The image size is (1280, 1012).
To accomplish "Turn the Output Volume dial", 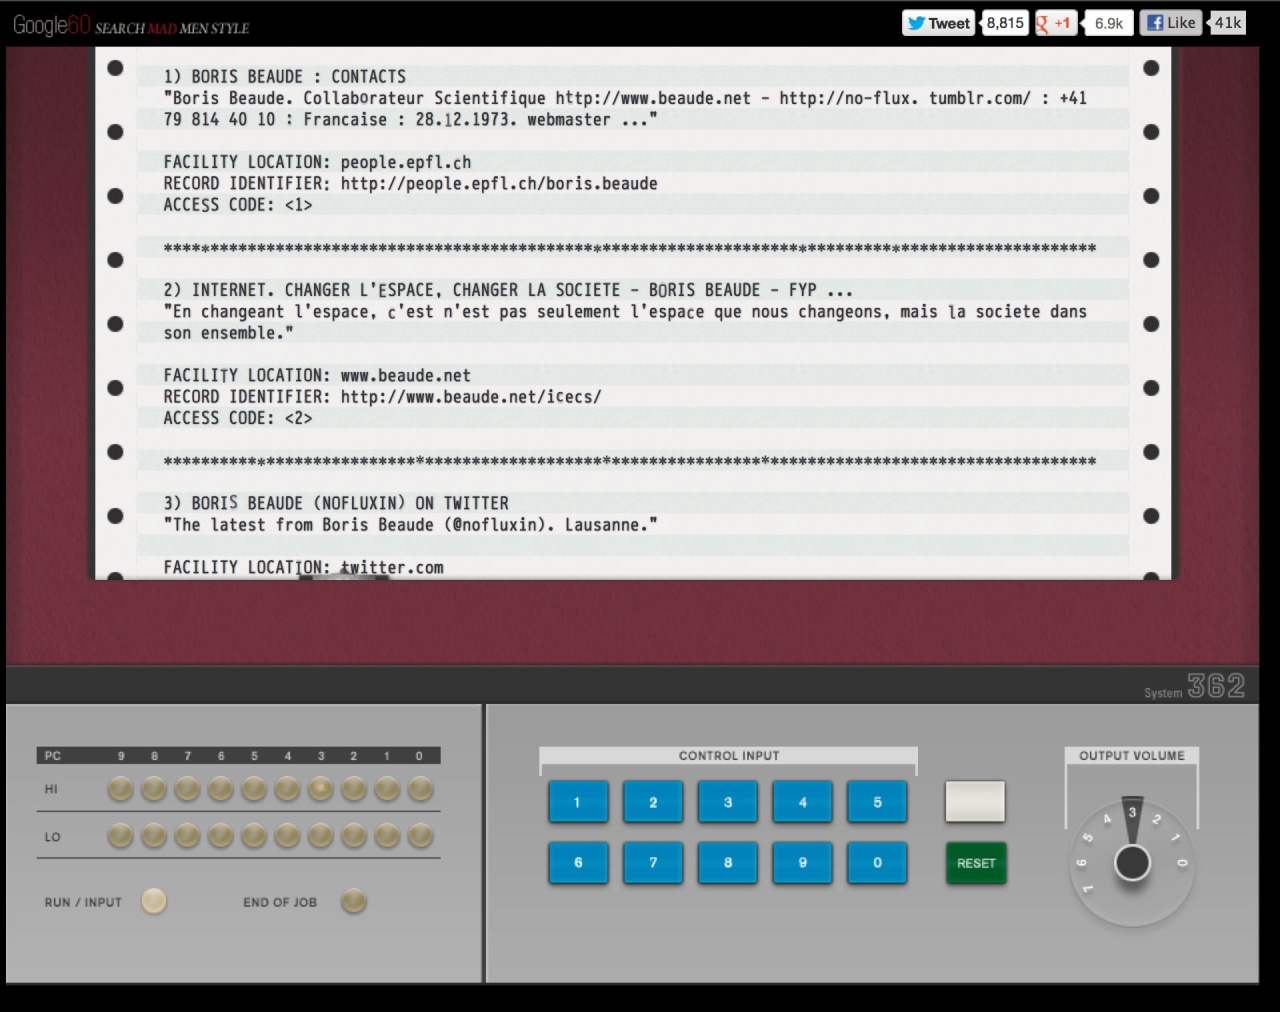I will pyautogui.click(x=1132, y=861).
